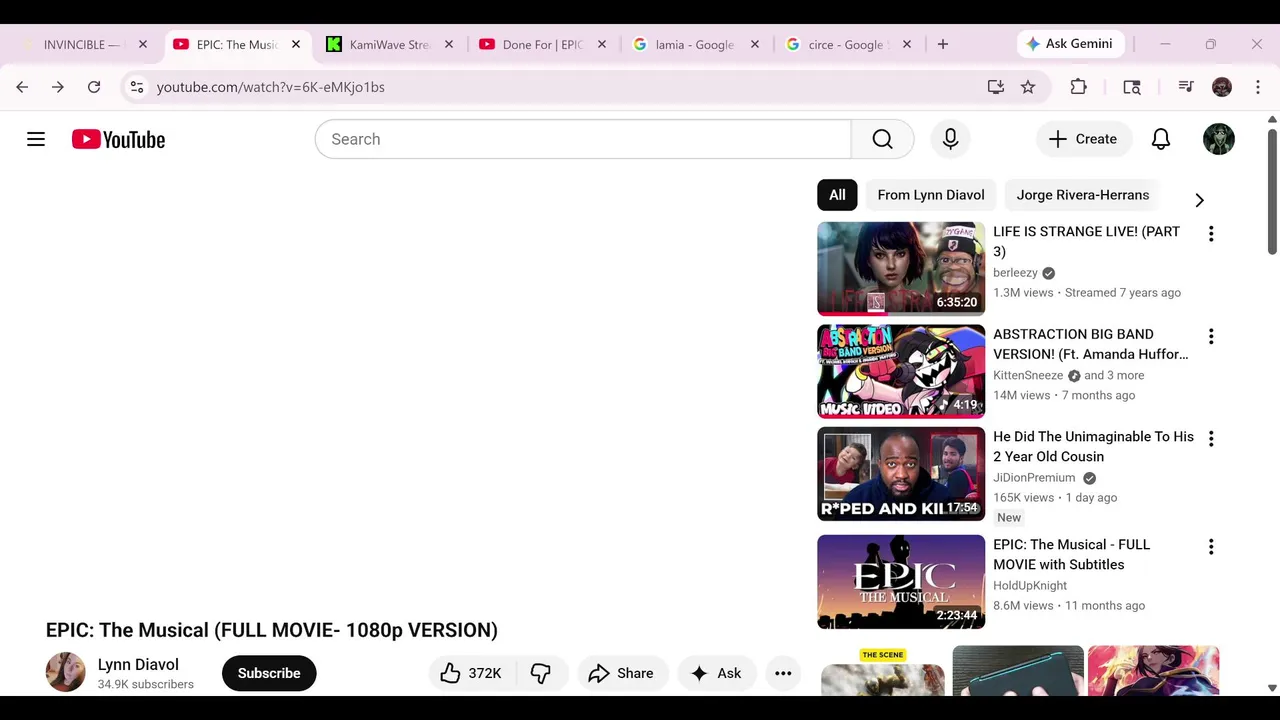The image size is (1280, 720).
Task: Open the notifications bell
Action: pyautogui.click(x=1160, y=139)
